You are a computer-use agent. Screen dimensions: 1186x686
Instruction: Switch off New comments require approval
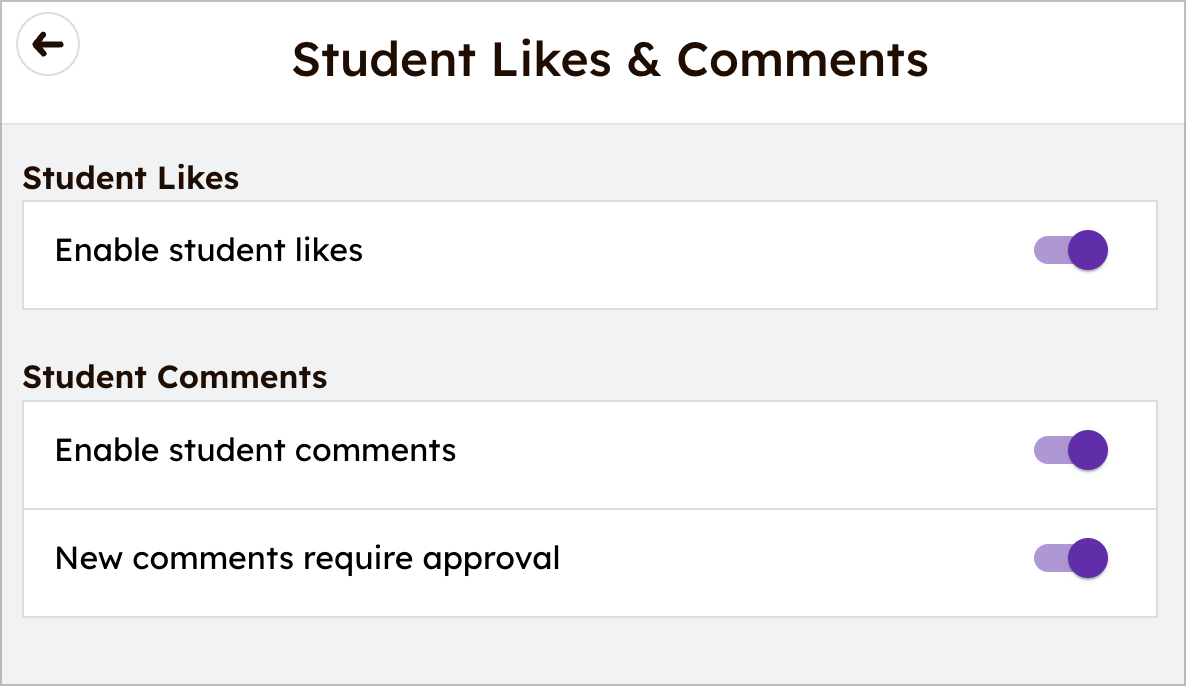tap(1070, 558)
